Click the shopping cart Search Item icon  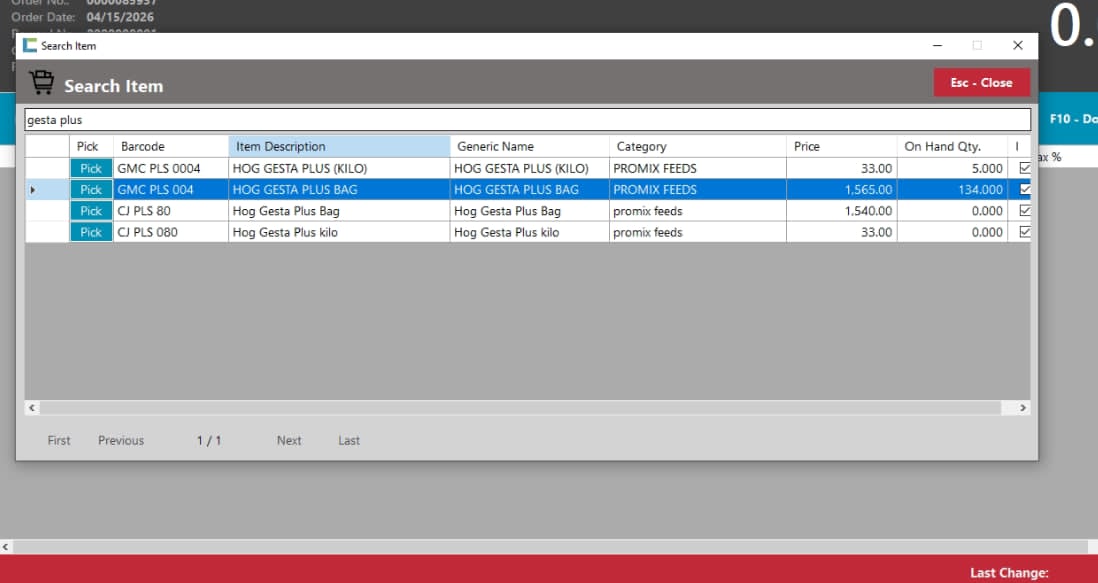[42, 83]
